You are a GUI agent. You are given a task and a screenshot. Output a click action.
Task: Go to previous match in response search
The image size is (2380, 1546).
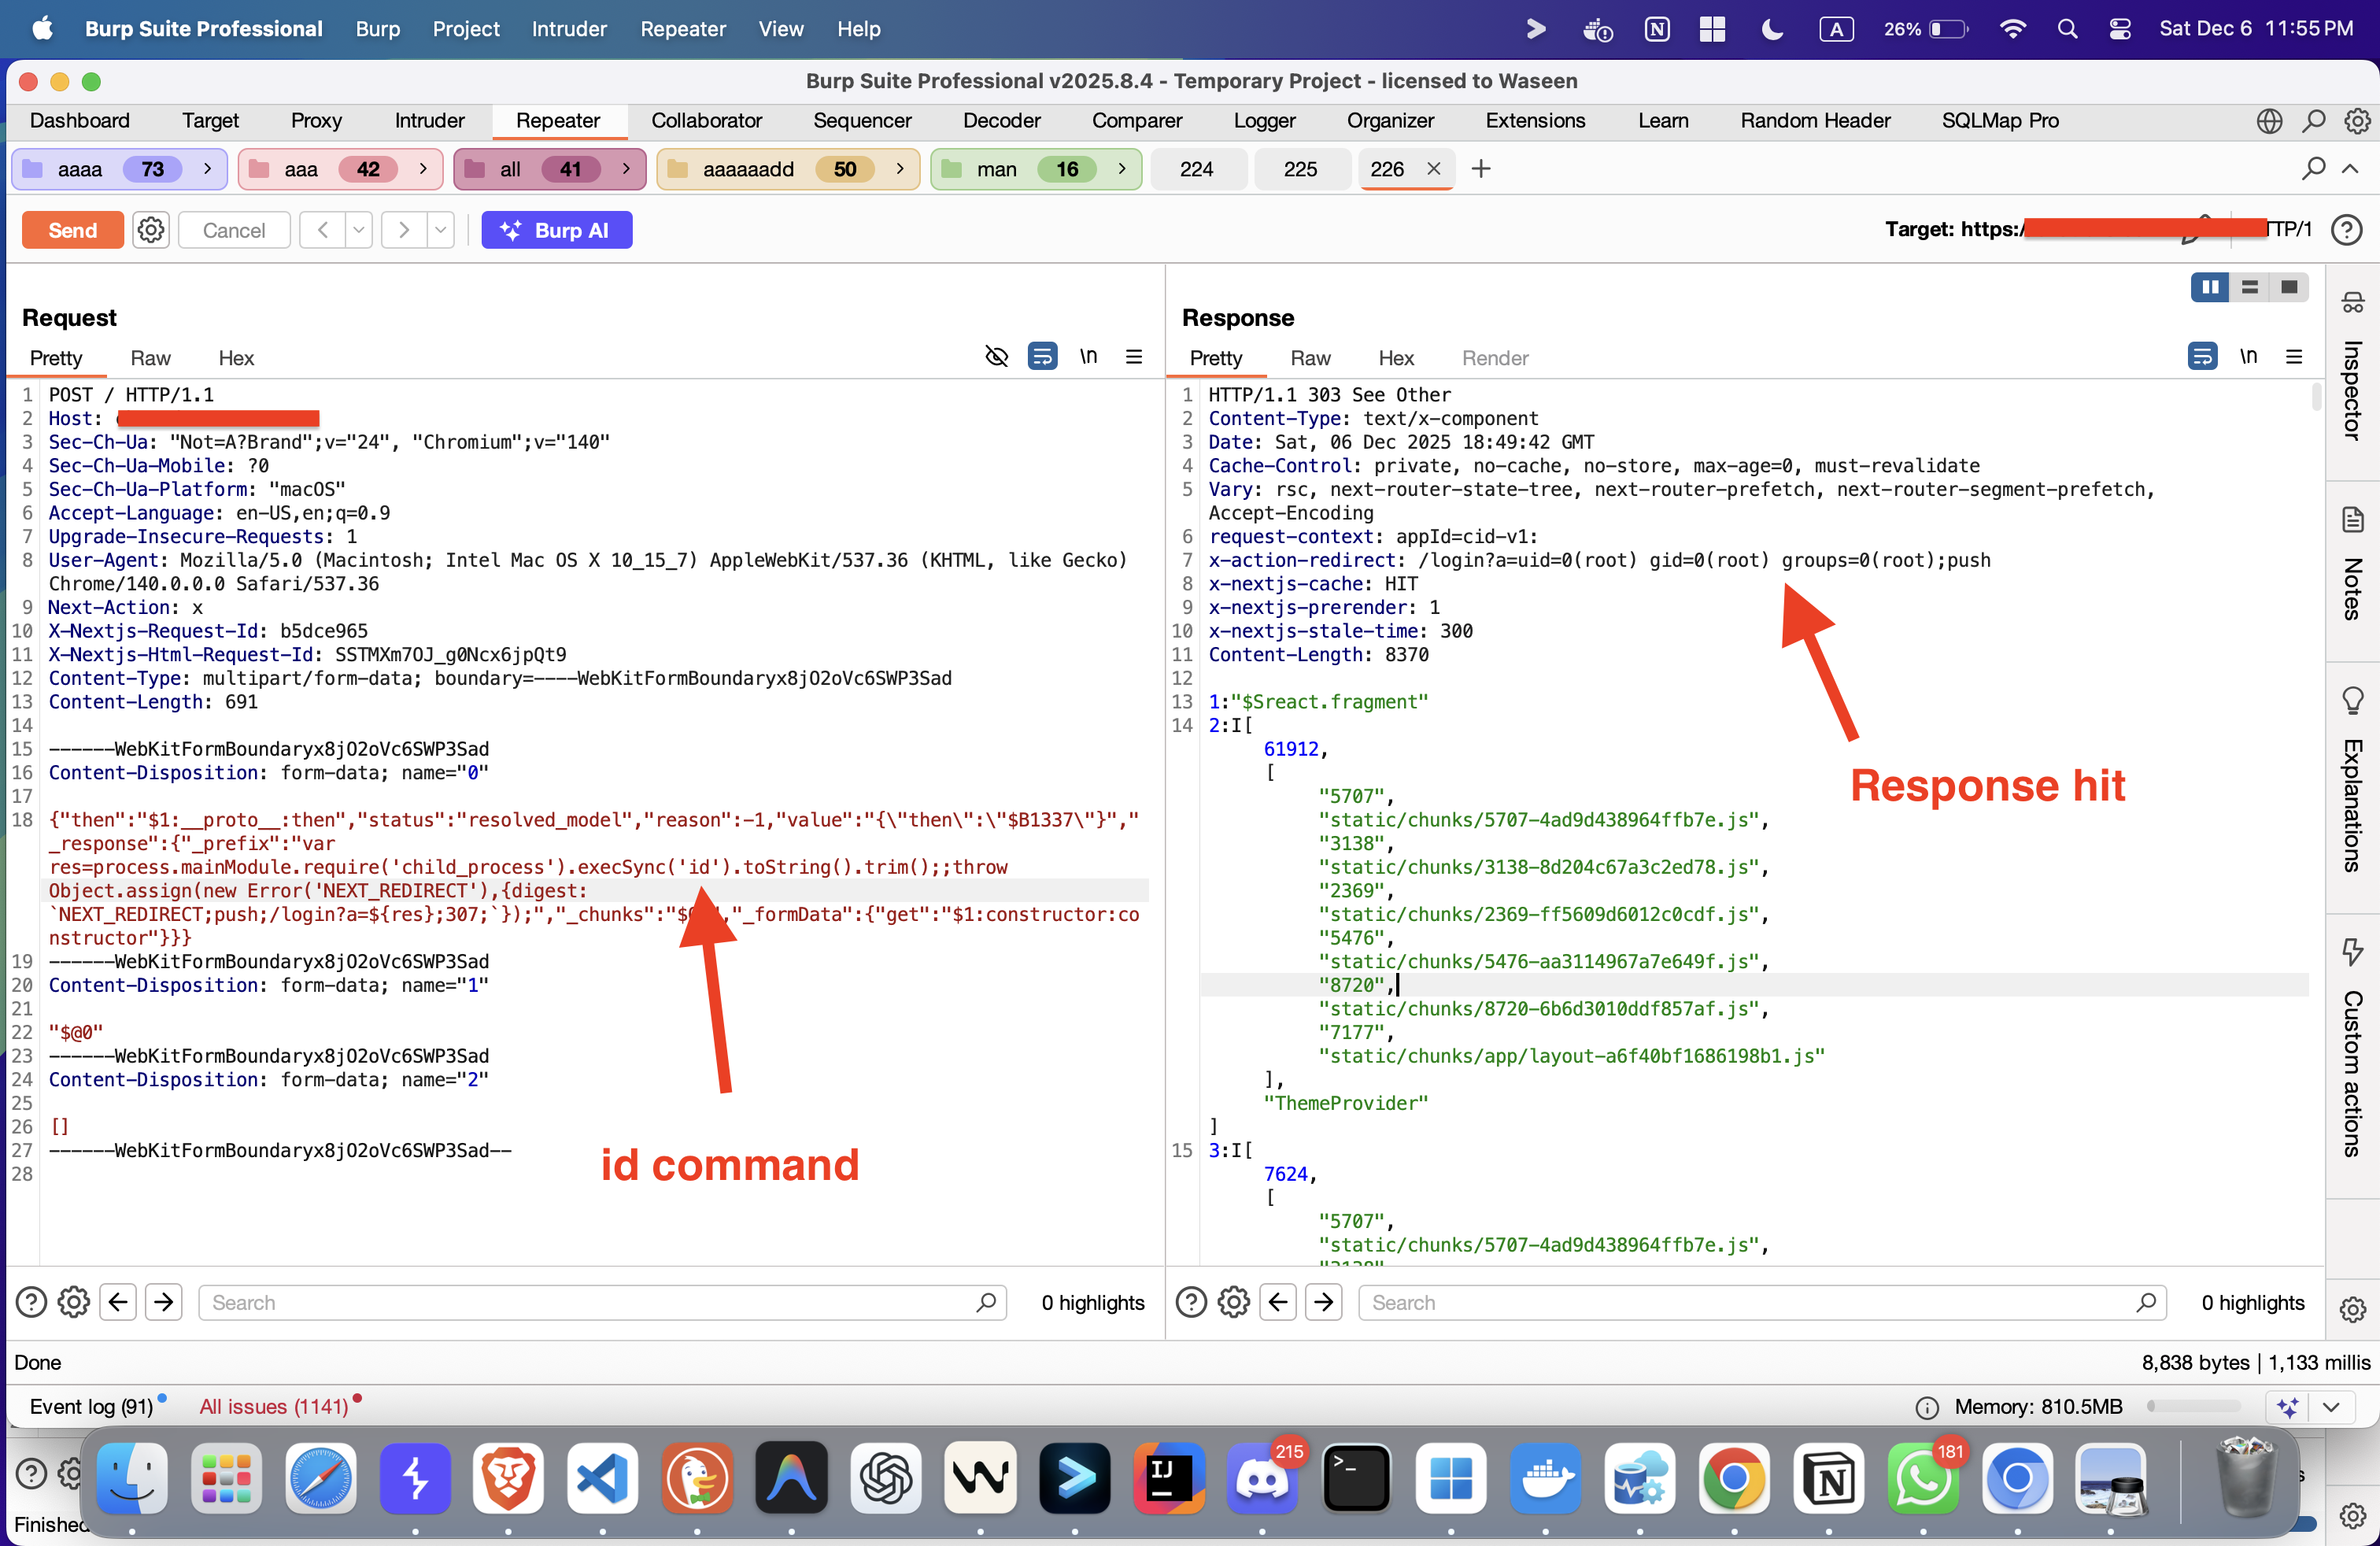tap(1278, 1302)
